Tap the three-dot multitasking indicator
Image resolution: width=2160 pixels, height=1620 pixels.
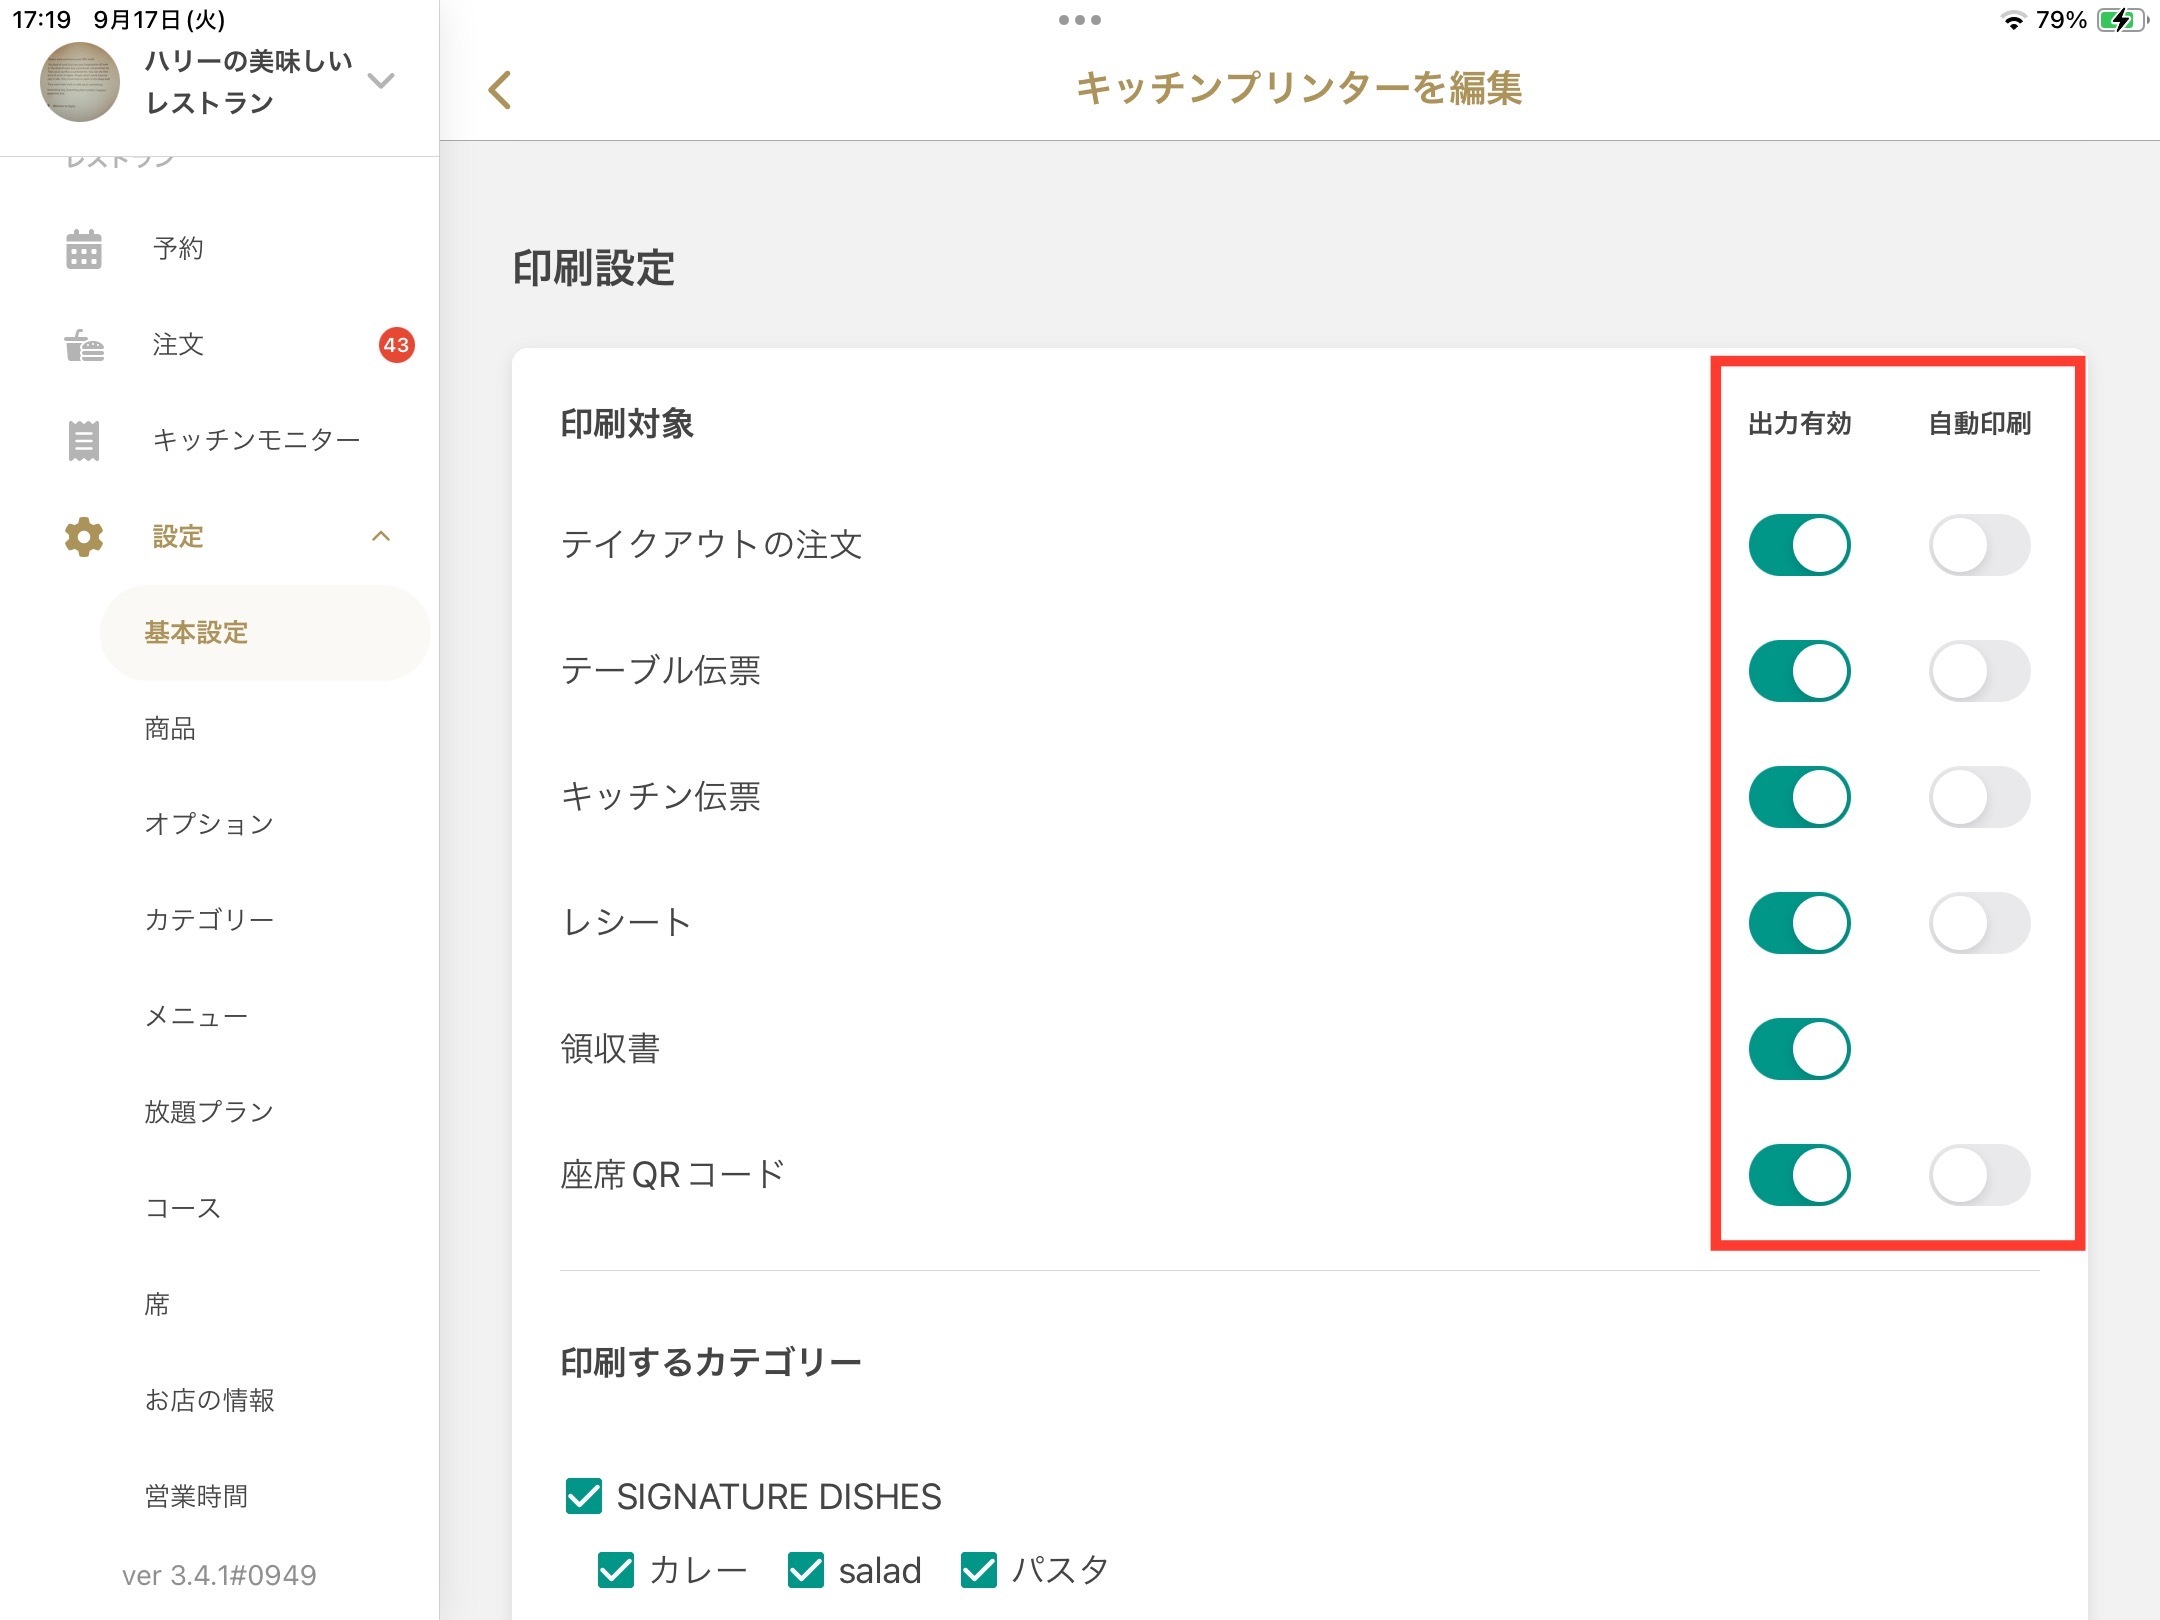tap(1080, 20)
